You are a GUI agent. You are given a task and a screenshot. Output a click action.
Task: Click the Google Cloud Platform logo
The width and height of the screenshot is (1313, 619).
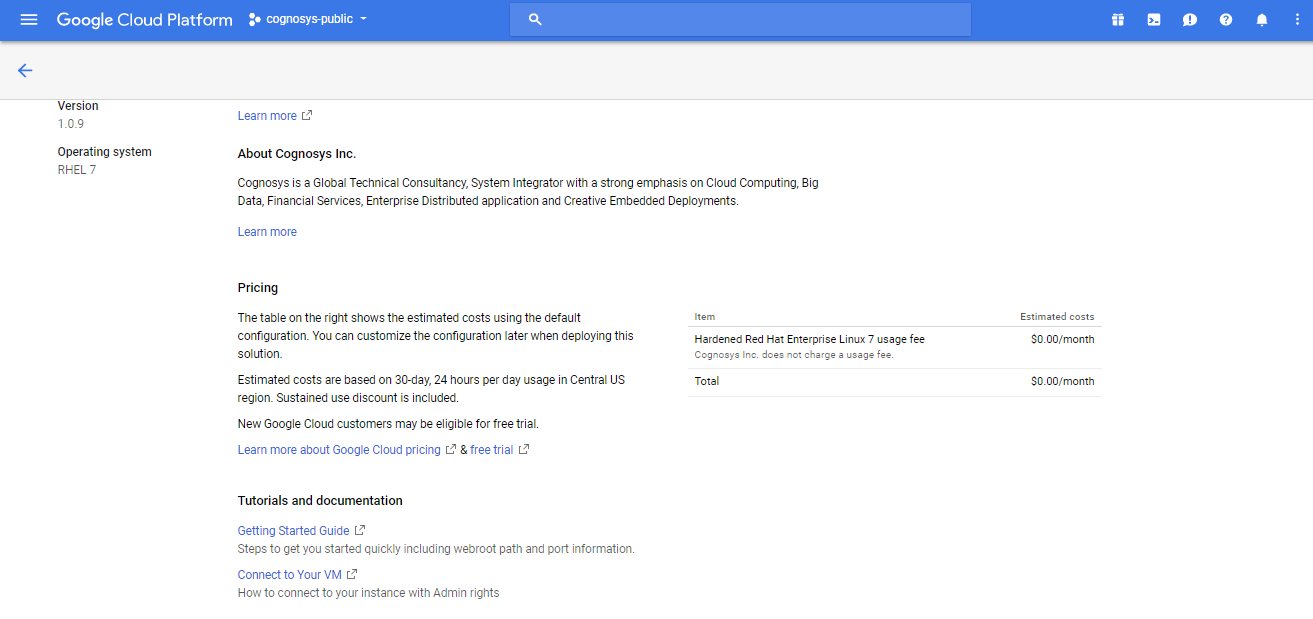144,20
